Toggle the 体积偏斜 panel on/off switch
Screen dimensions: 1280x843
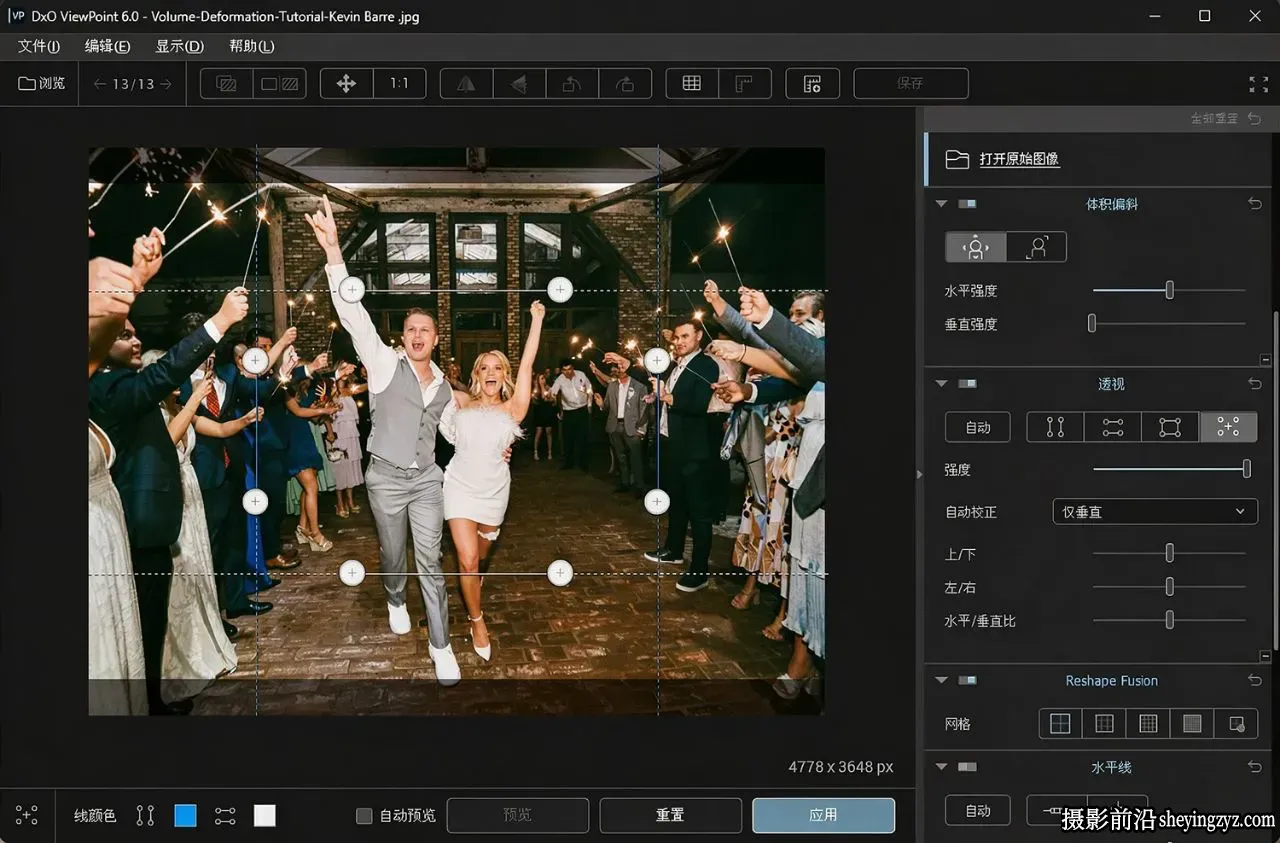point(967,204)
